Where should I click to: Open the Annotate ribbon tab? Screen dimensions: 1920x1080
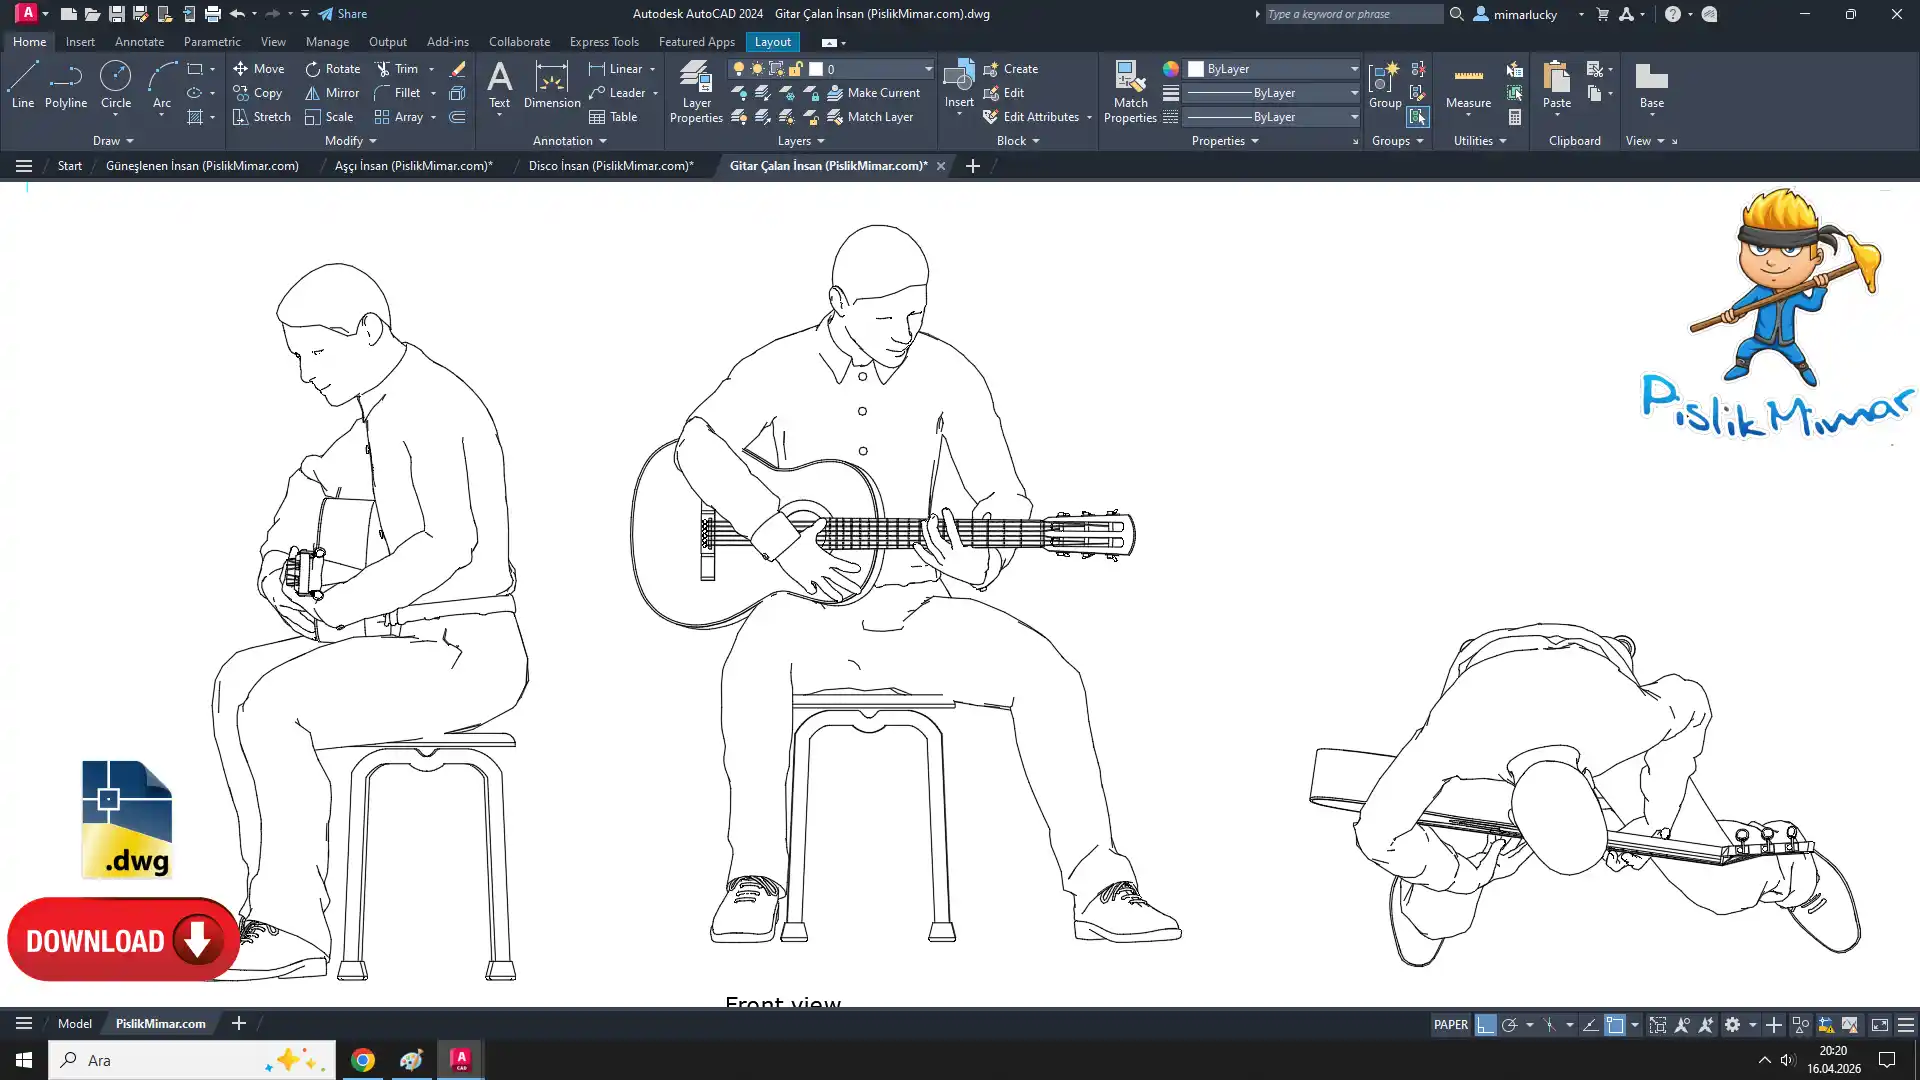pyautogui.click(x=139, y=42)
